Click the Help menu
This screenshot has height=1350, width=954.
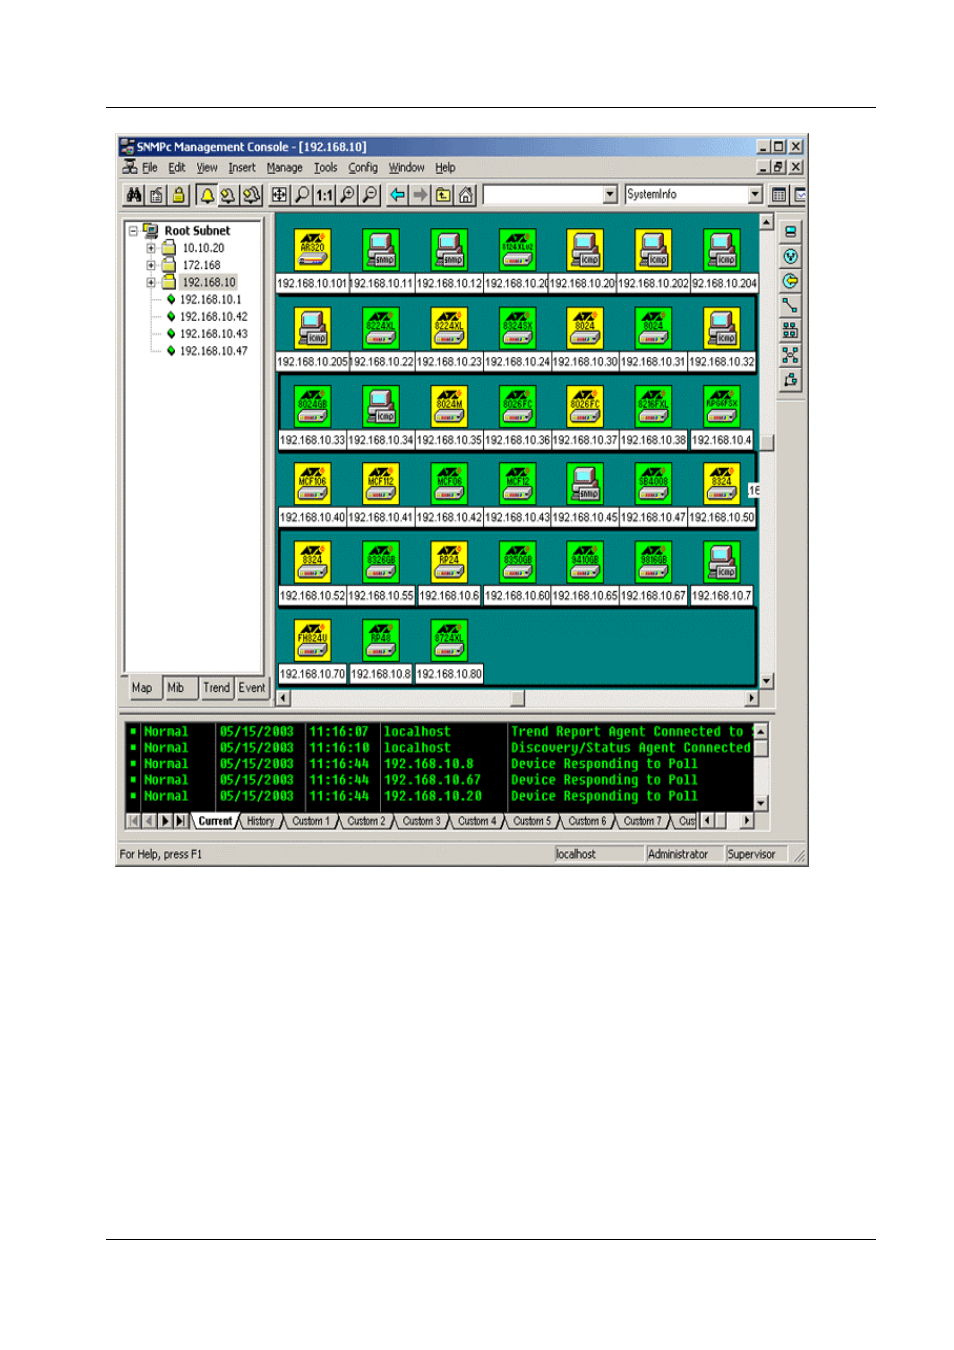(445, 168)
